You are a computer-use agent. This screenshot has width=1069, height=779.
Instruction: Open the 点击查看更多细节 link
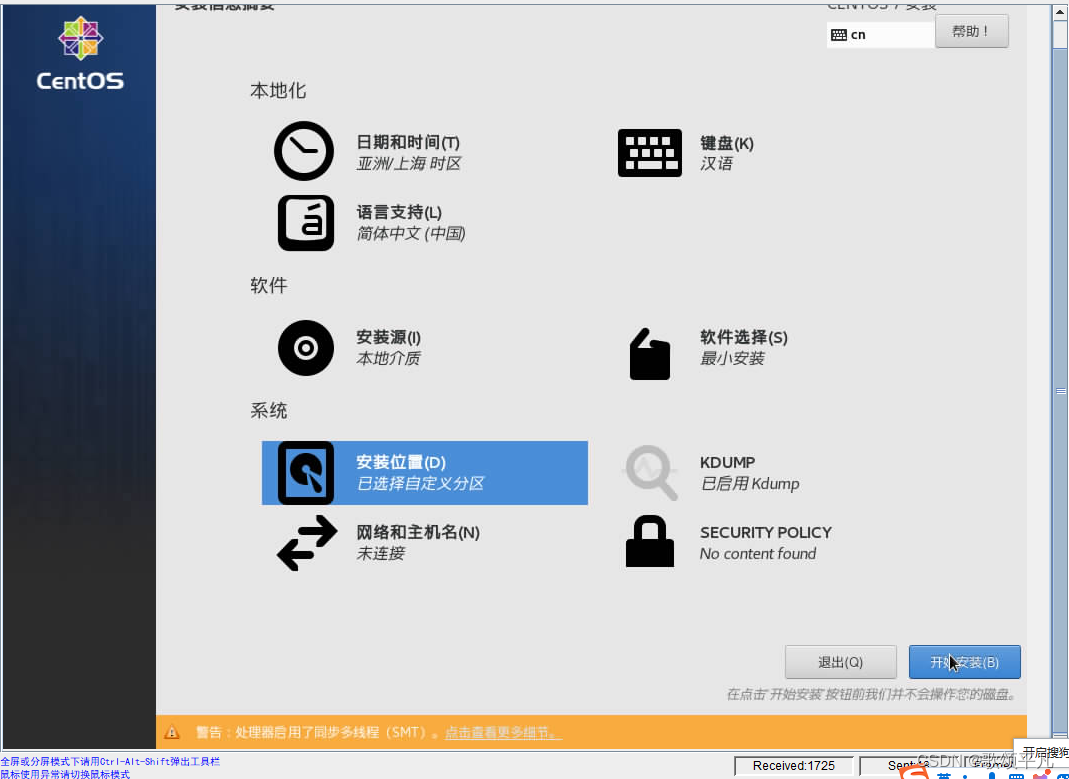point(503,733)
